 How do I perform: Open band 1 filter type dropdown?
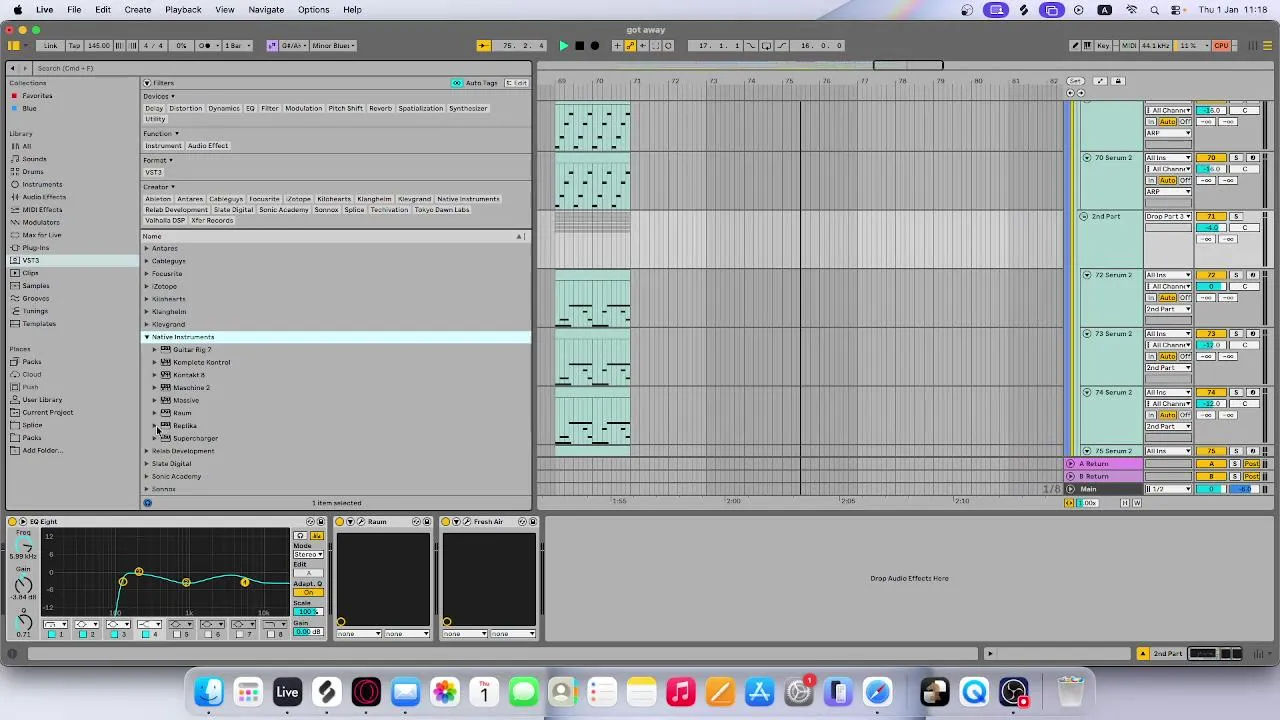[56, 624]
